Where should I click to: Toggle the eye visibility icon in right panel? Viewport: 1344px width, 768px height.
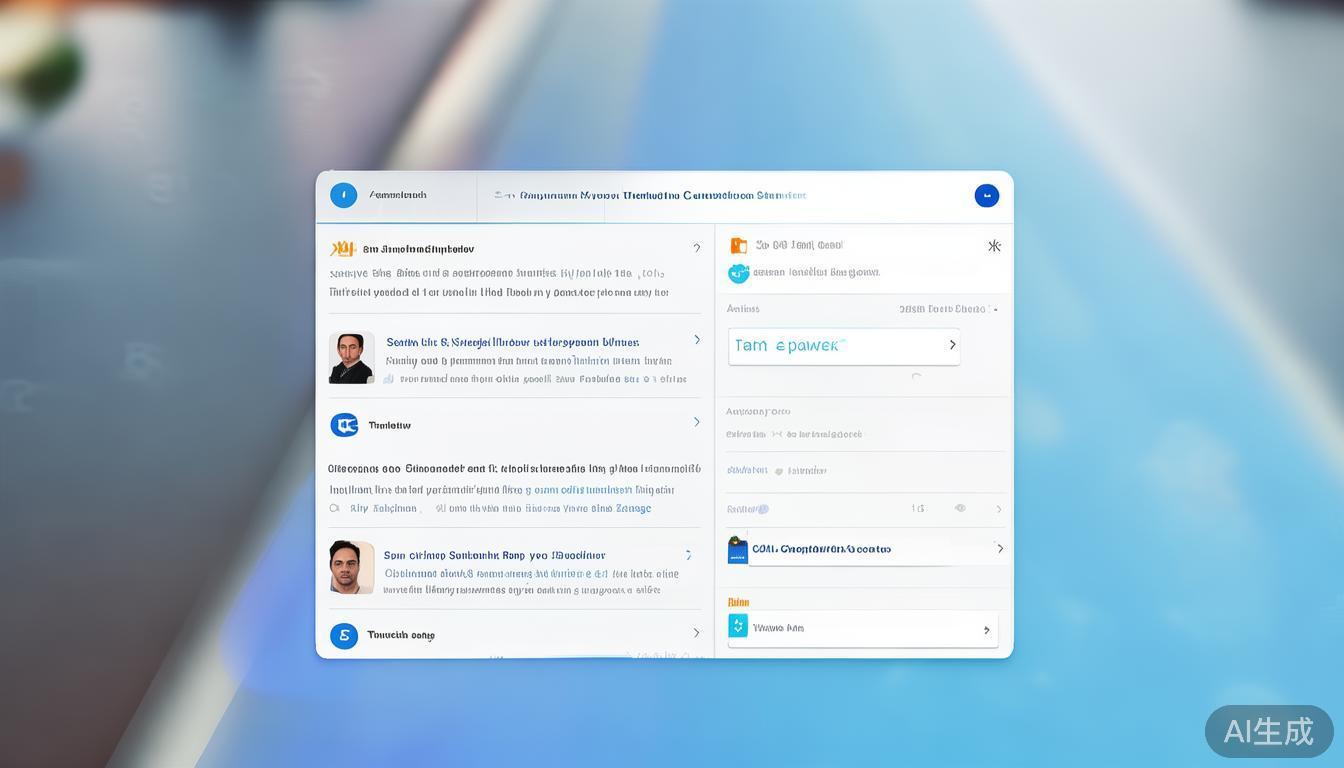point(960,508)
